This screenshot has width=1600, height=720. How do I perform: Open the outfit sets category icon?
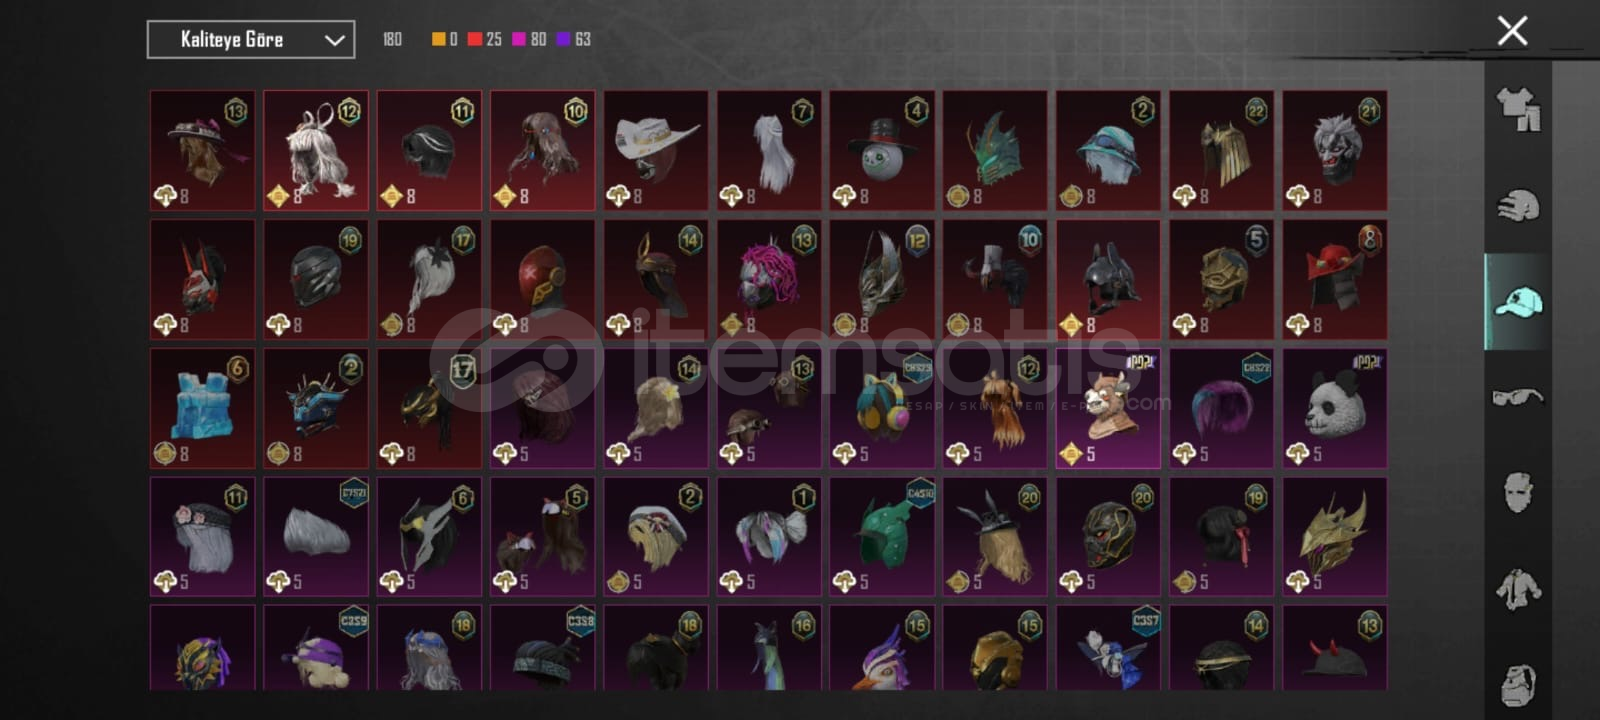click(1518, 109)
